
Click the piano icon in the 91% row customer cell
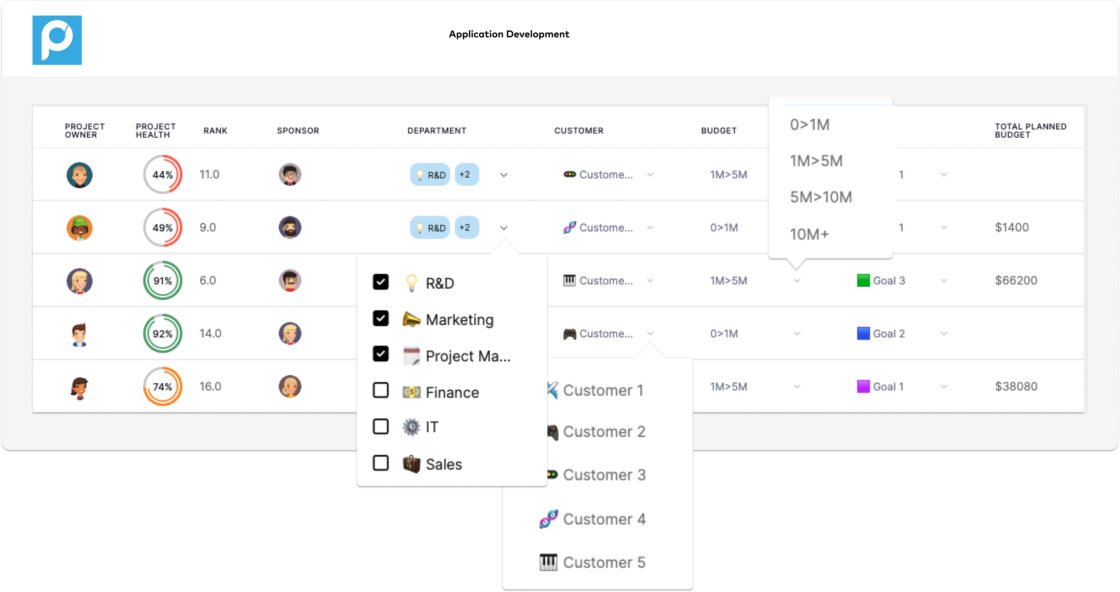click(569, 280)
